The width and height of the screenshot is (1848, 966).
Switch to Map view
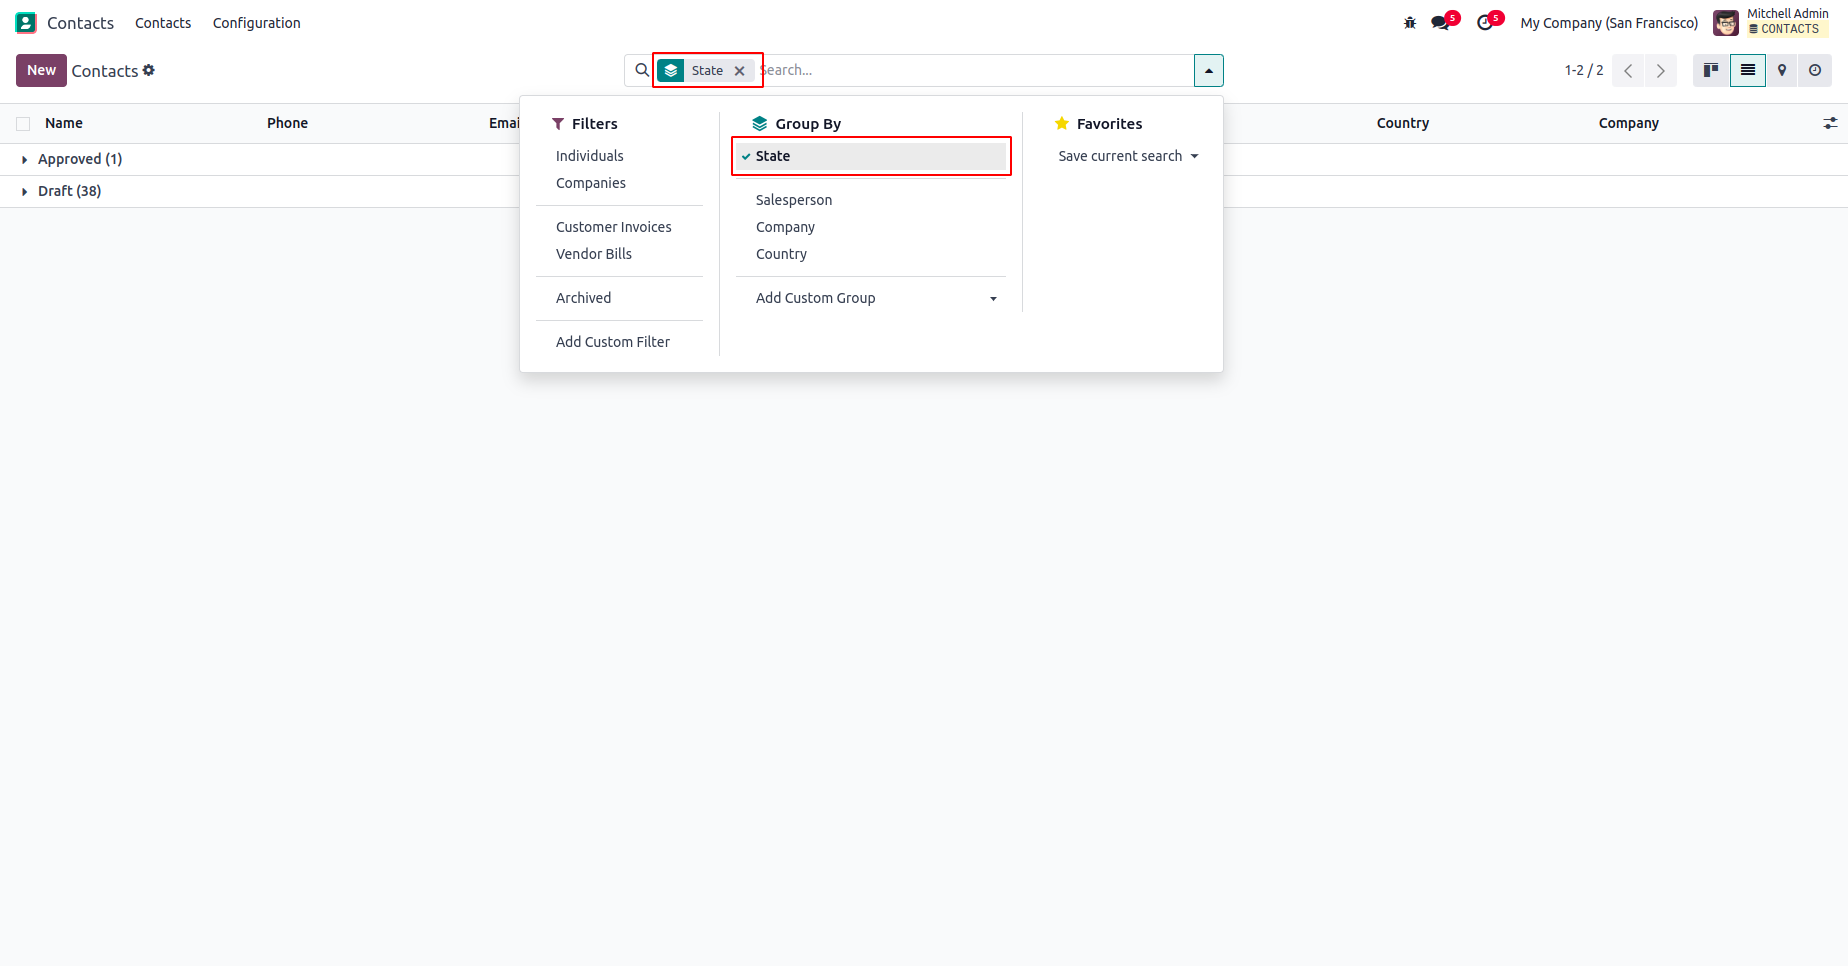1782,70
